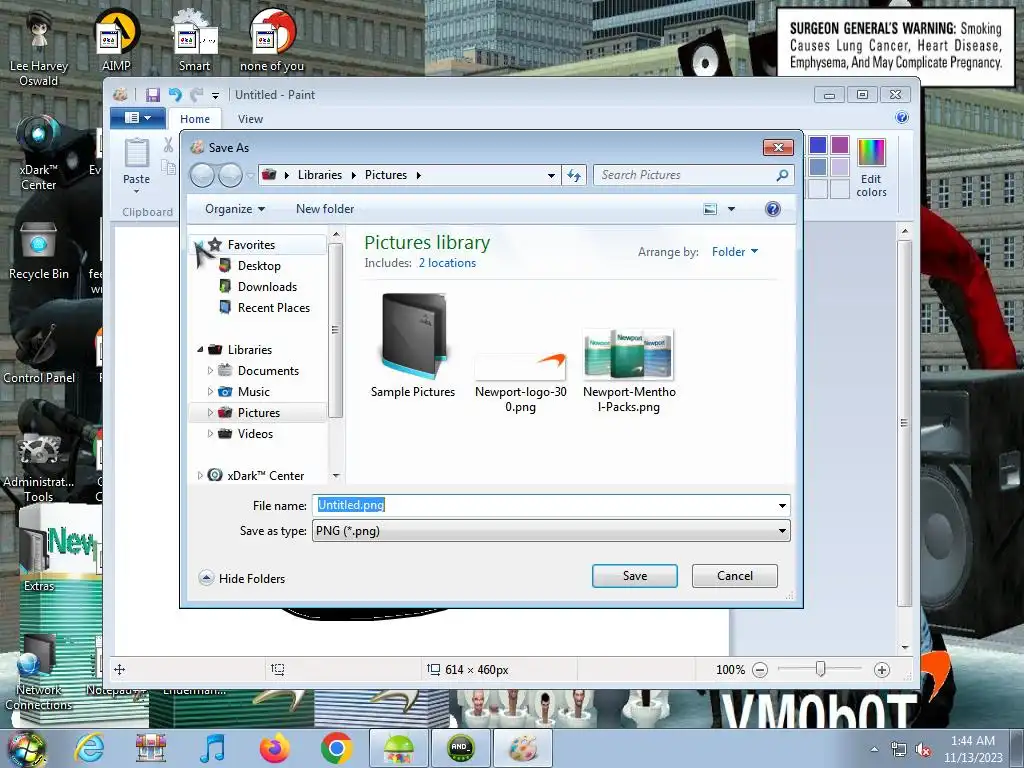Click Hide Folders toggle
Screen dimensions: 1024x768
pos(242,579)
